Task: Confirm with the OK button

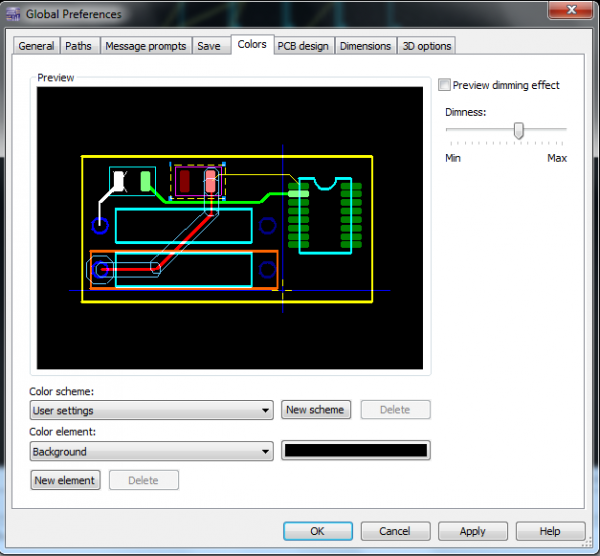Action: (317, 531)
